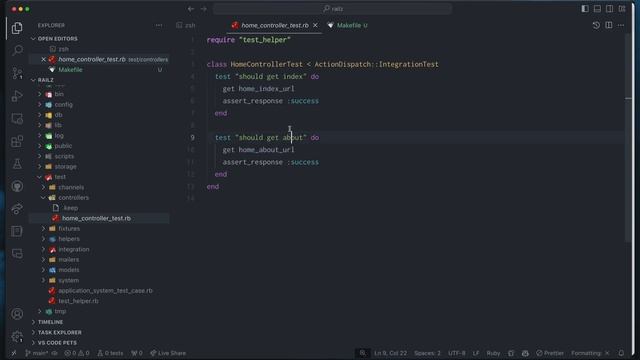This screenshot has width=640, height=360.
Task: Open the Search view in the activity bar
Action: (x=17, y=50)
